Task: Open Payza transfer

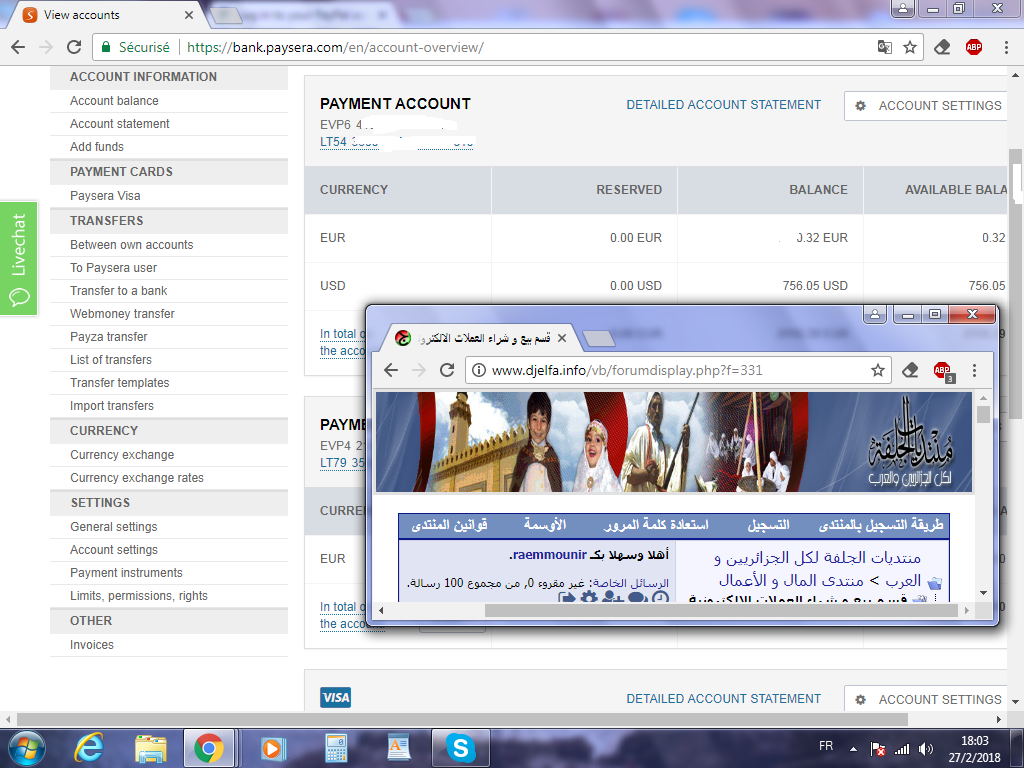Action: [x=108, y=336]
